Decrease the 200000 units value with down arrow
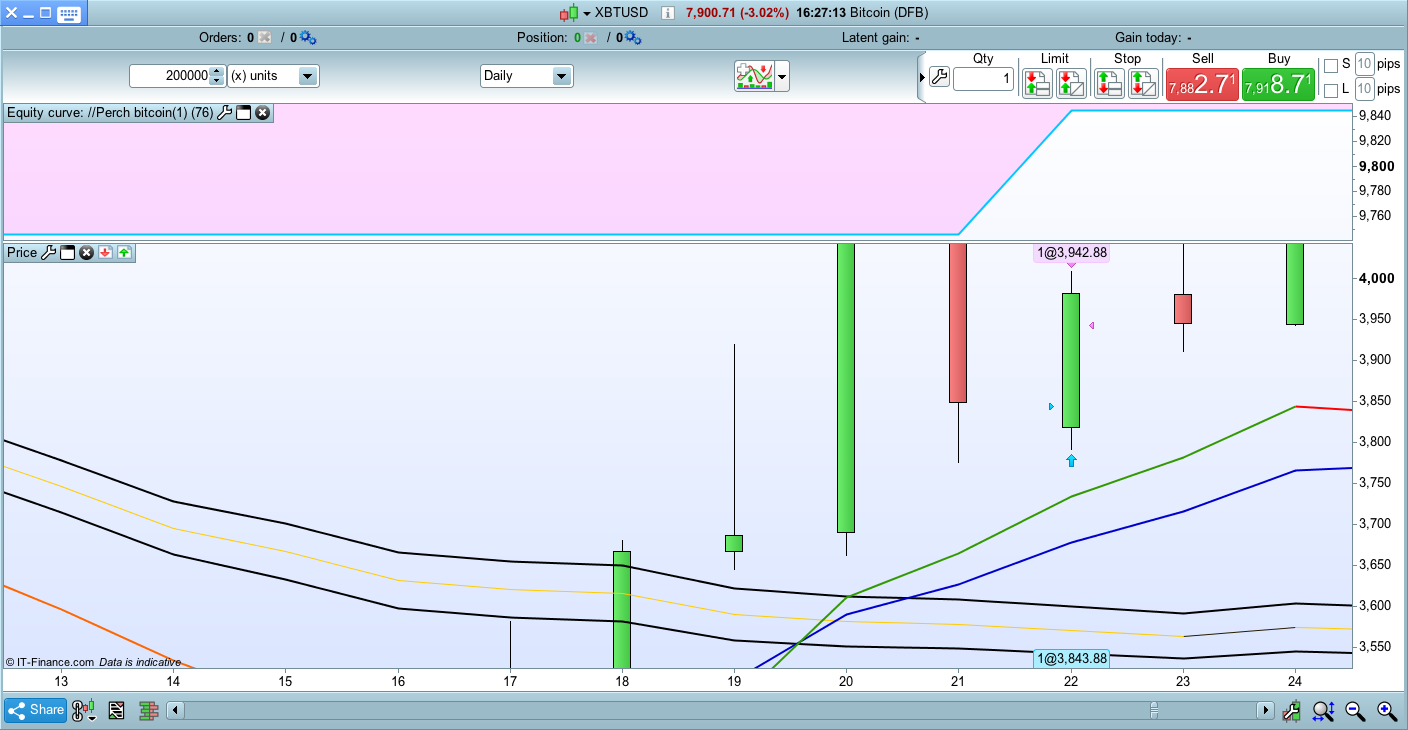 (217, 82)
